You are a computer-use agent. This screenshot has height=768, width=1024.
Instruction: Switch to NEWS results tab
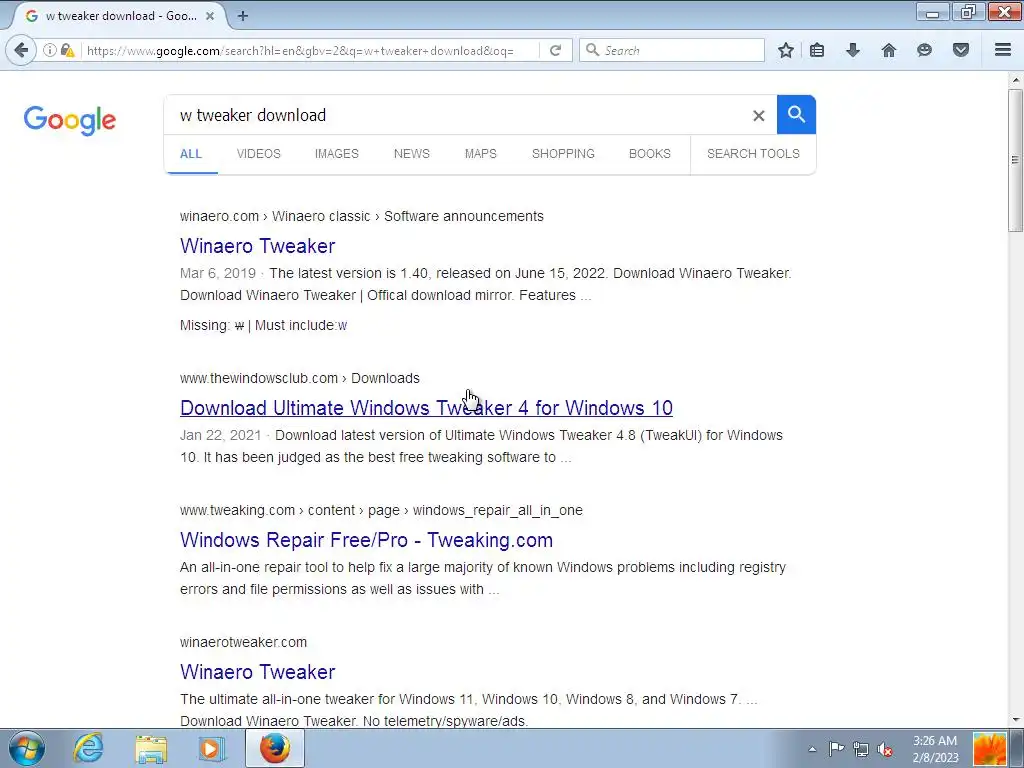[x=411, y=154]
